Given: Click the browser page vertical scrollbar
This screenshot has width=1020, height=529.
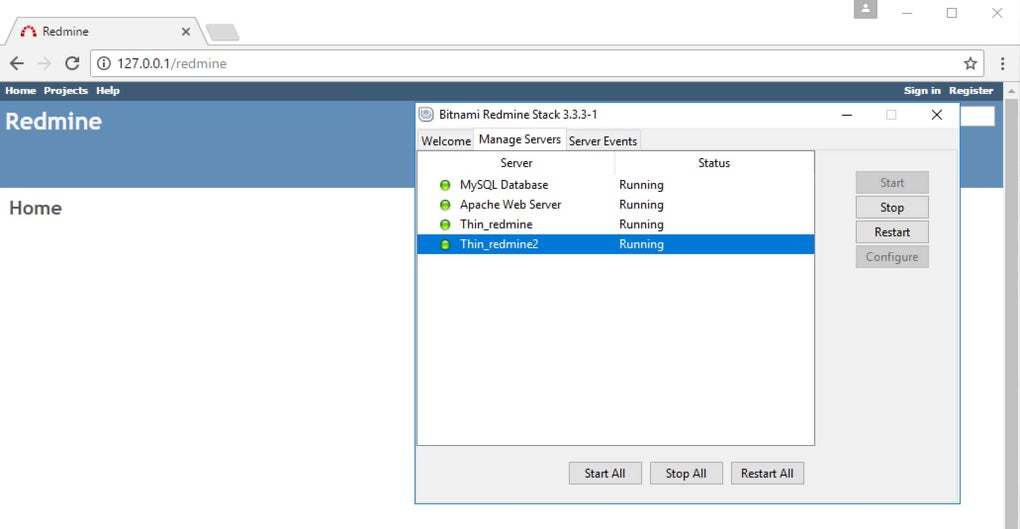Looking at the screenshot, I should (1011, 312).
